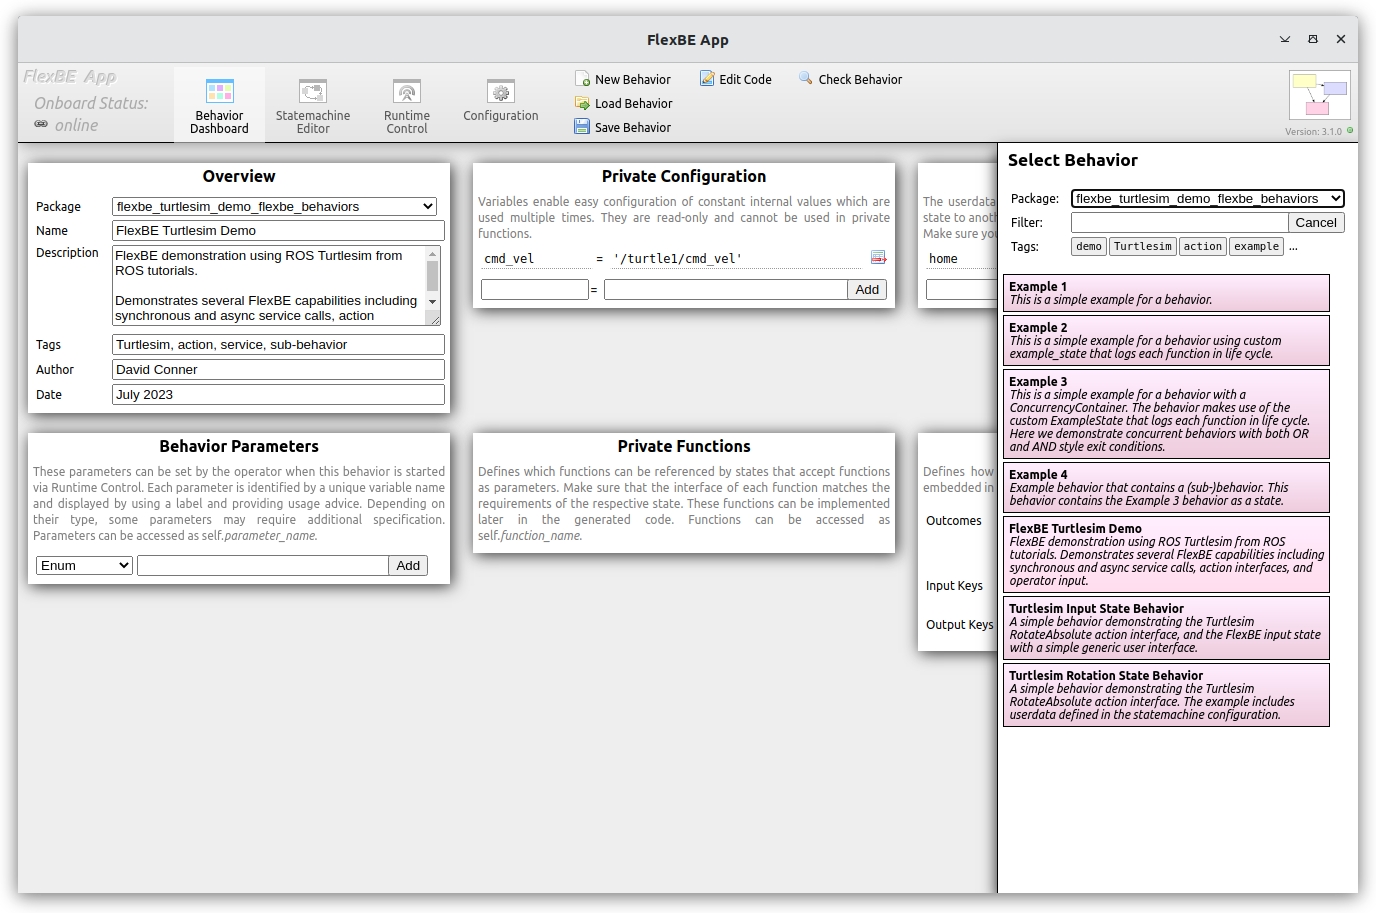Screen dimensions: 1376x913
Task: Open the Select Behavior Package dropdown
Action: 1208,198
